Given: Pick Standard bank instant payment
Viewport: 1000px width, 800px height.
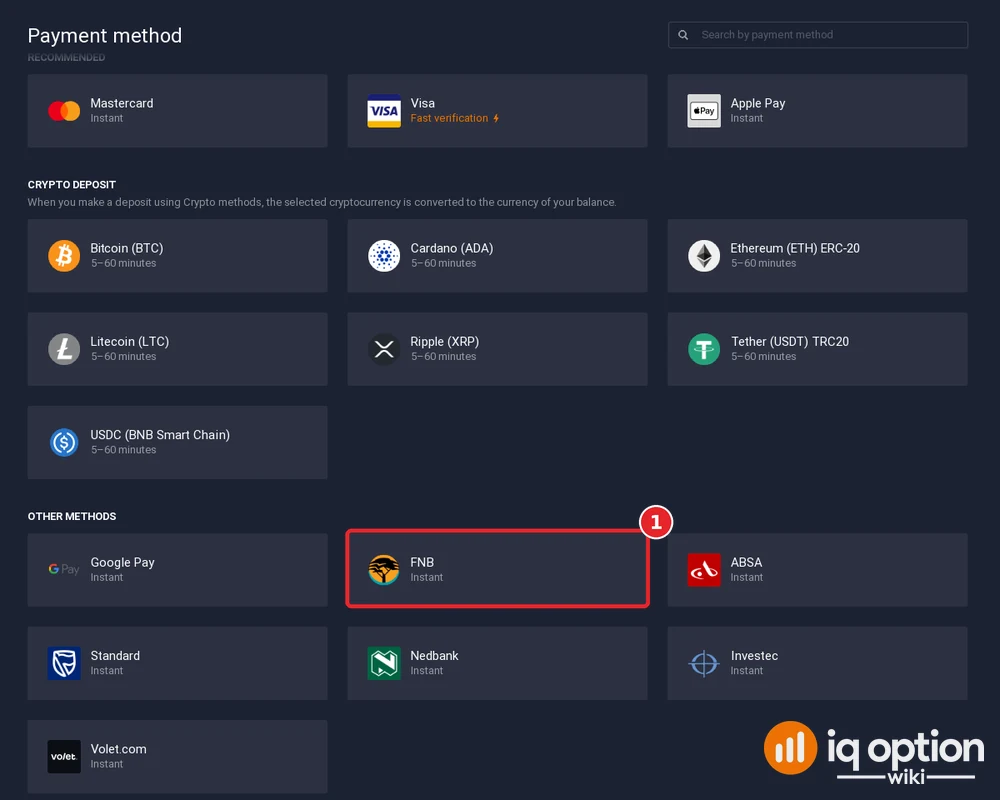Looking at the screenshot, I should point(177,663).
